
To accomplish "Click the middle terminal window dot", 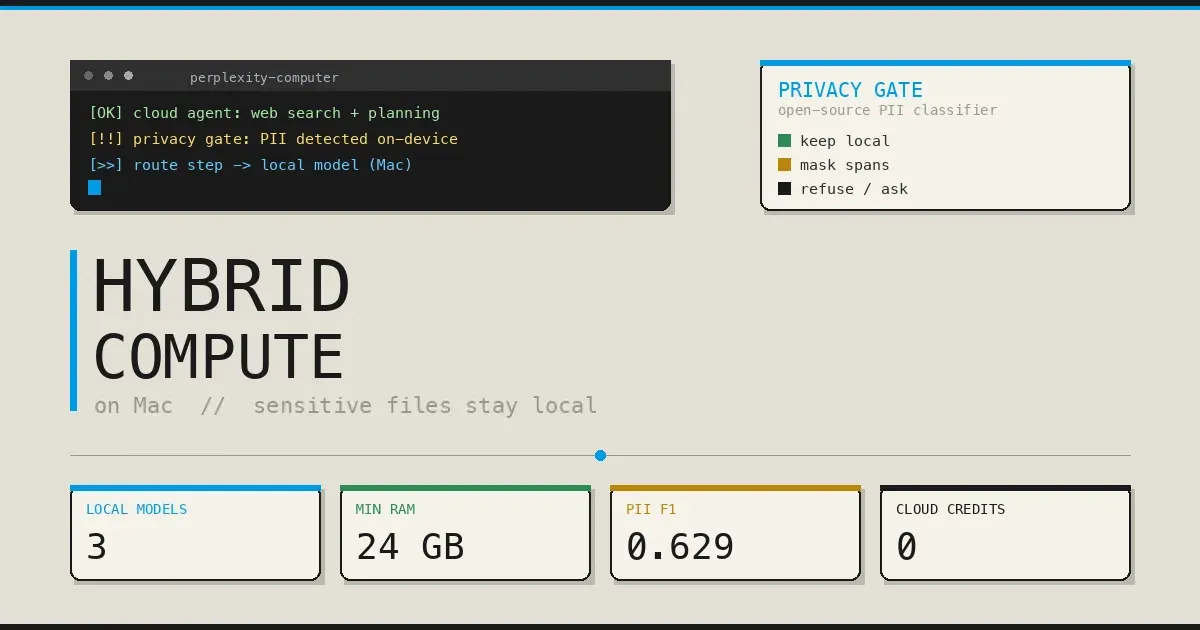I will 109,76.
